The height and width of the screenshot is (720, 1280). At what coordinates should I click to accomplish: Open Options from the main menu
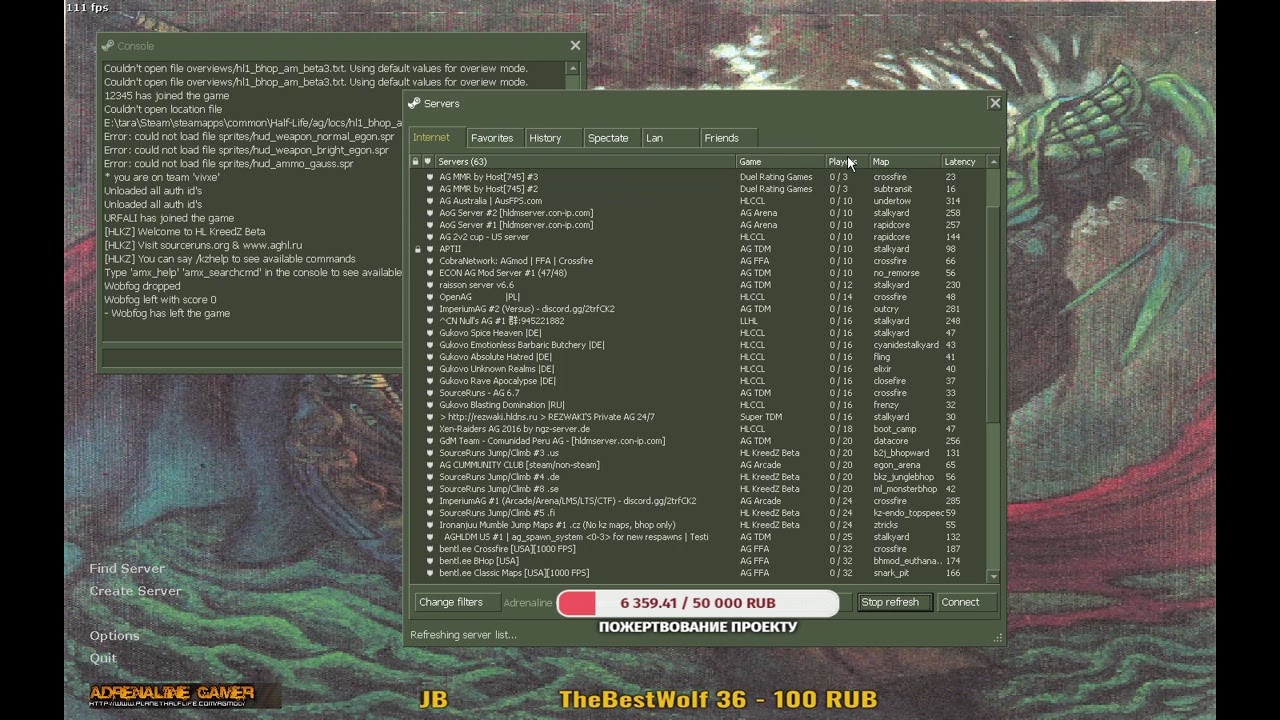[114, 636]
